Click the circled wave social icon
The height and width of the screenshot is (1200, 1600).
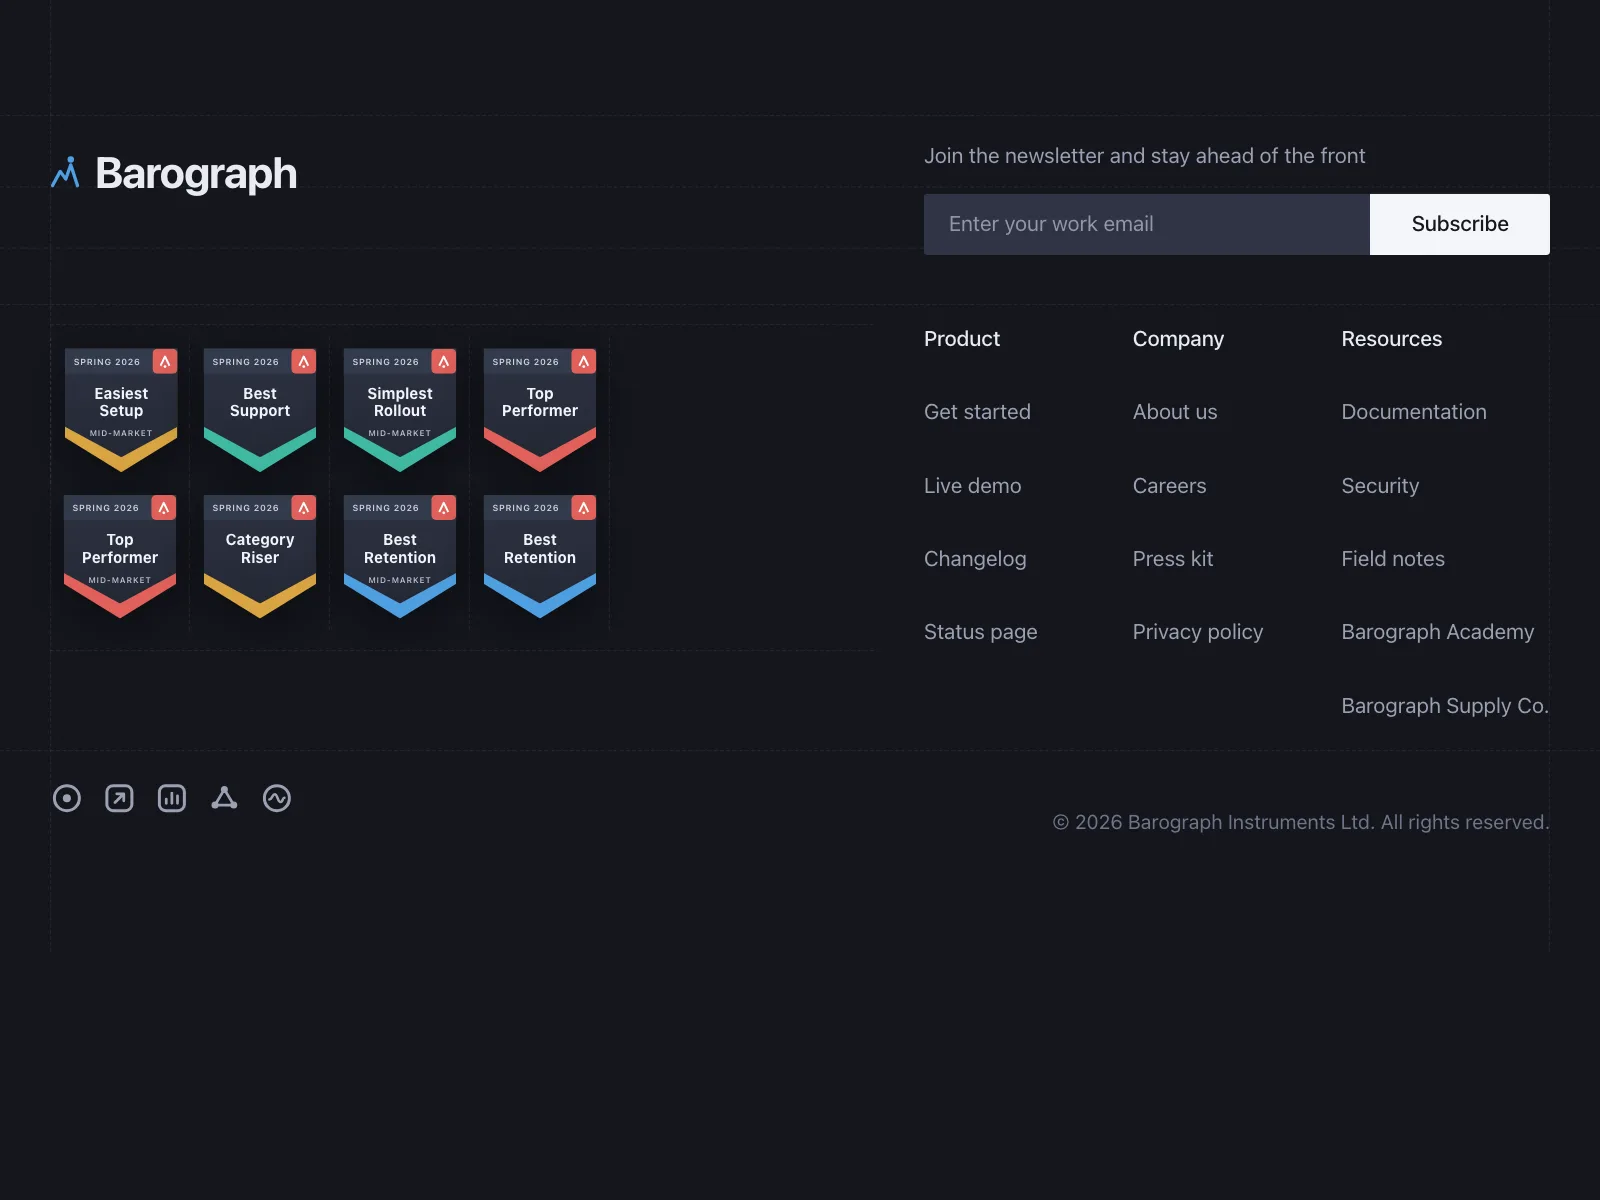(x=277, y=798)
